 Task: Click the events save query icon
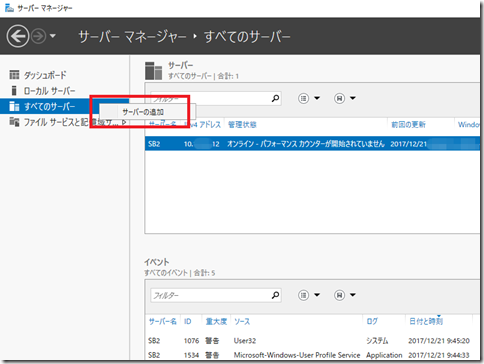pyautogui.click(x=339, y=295)
